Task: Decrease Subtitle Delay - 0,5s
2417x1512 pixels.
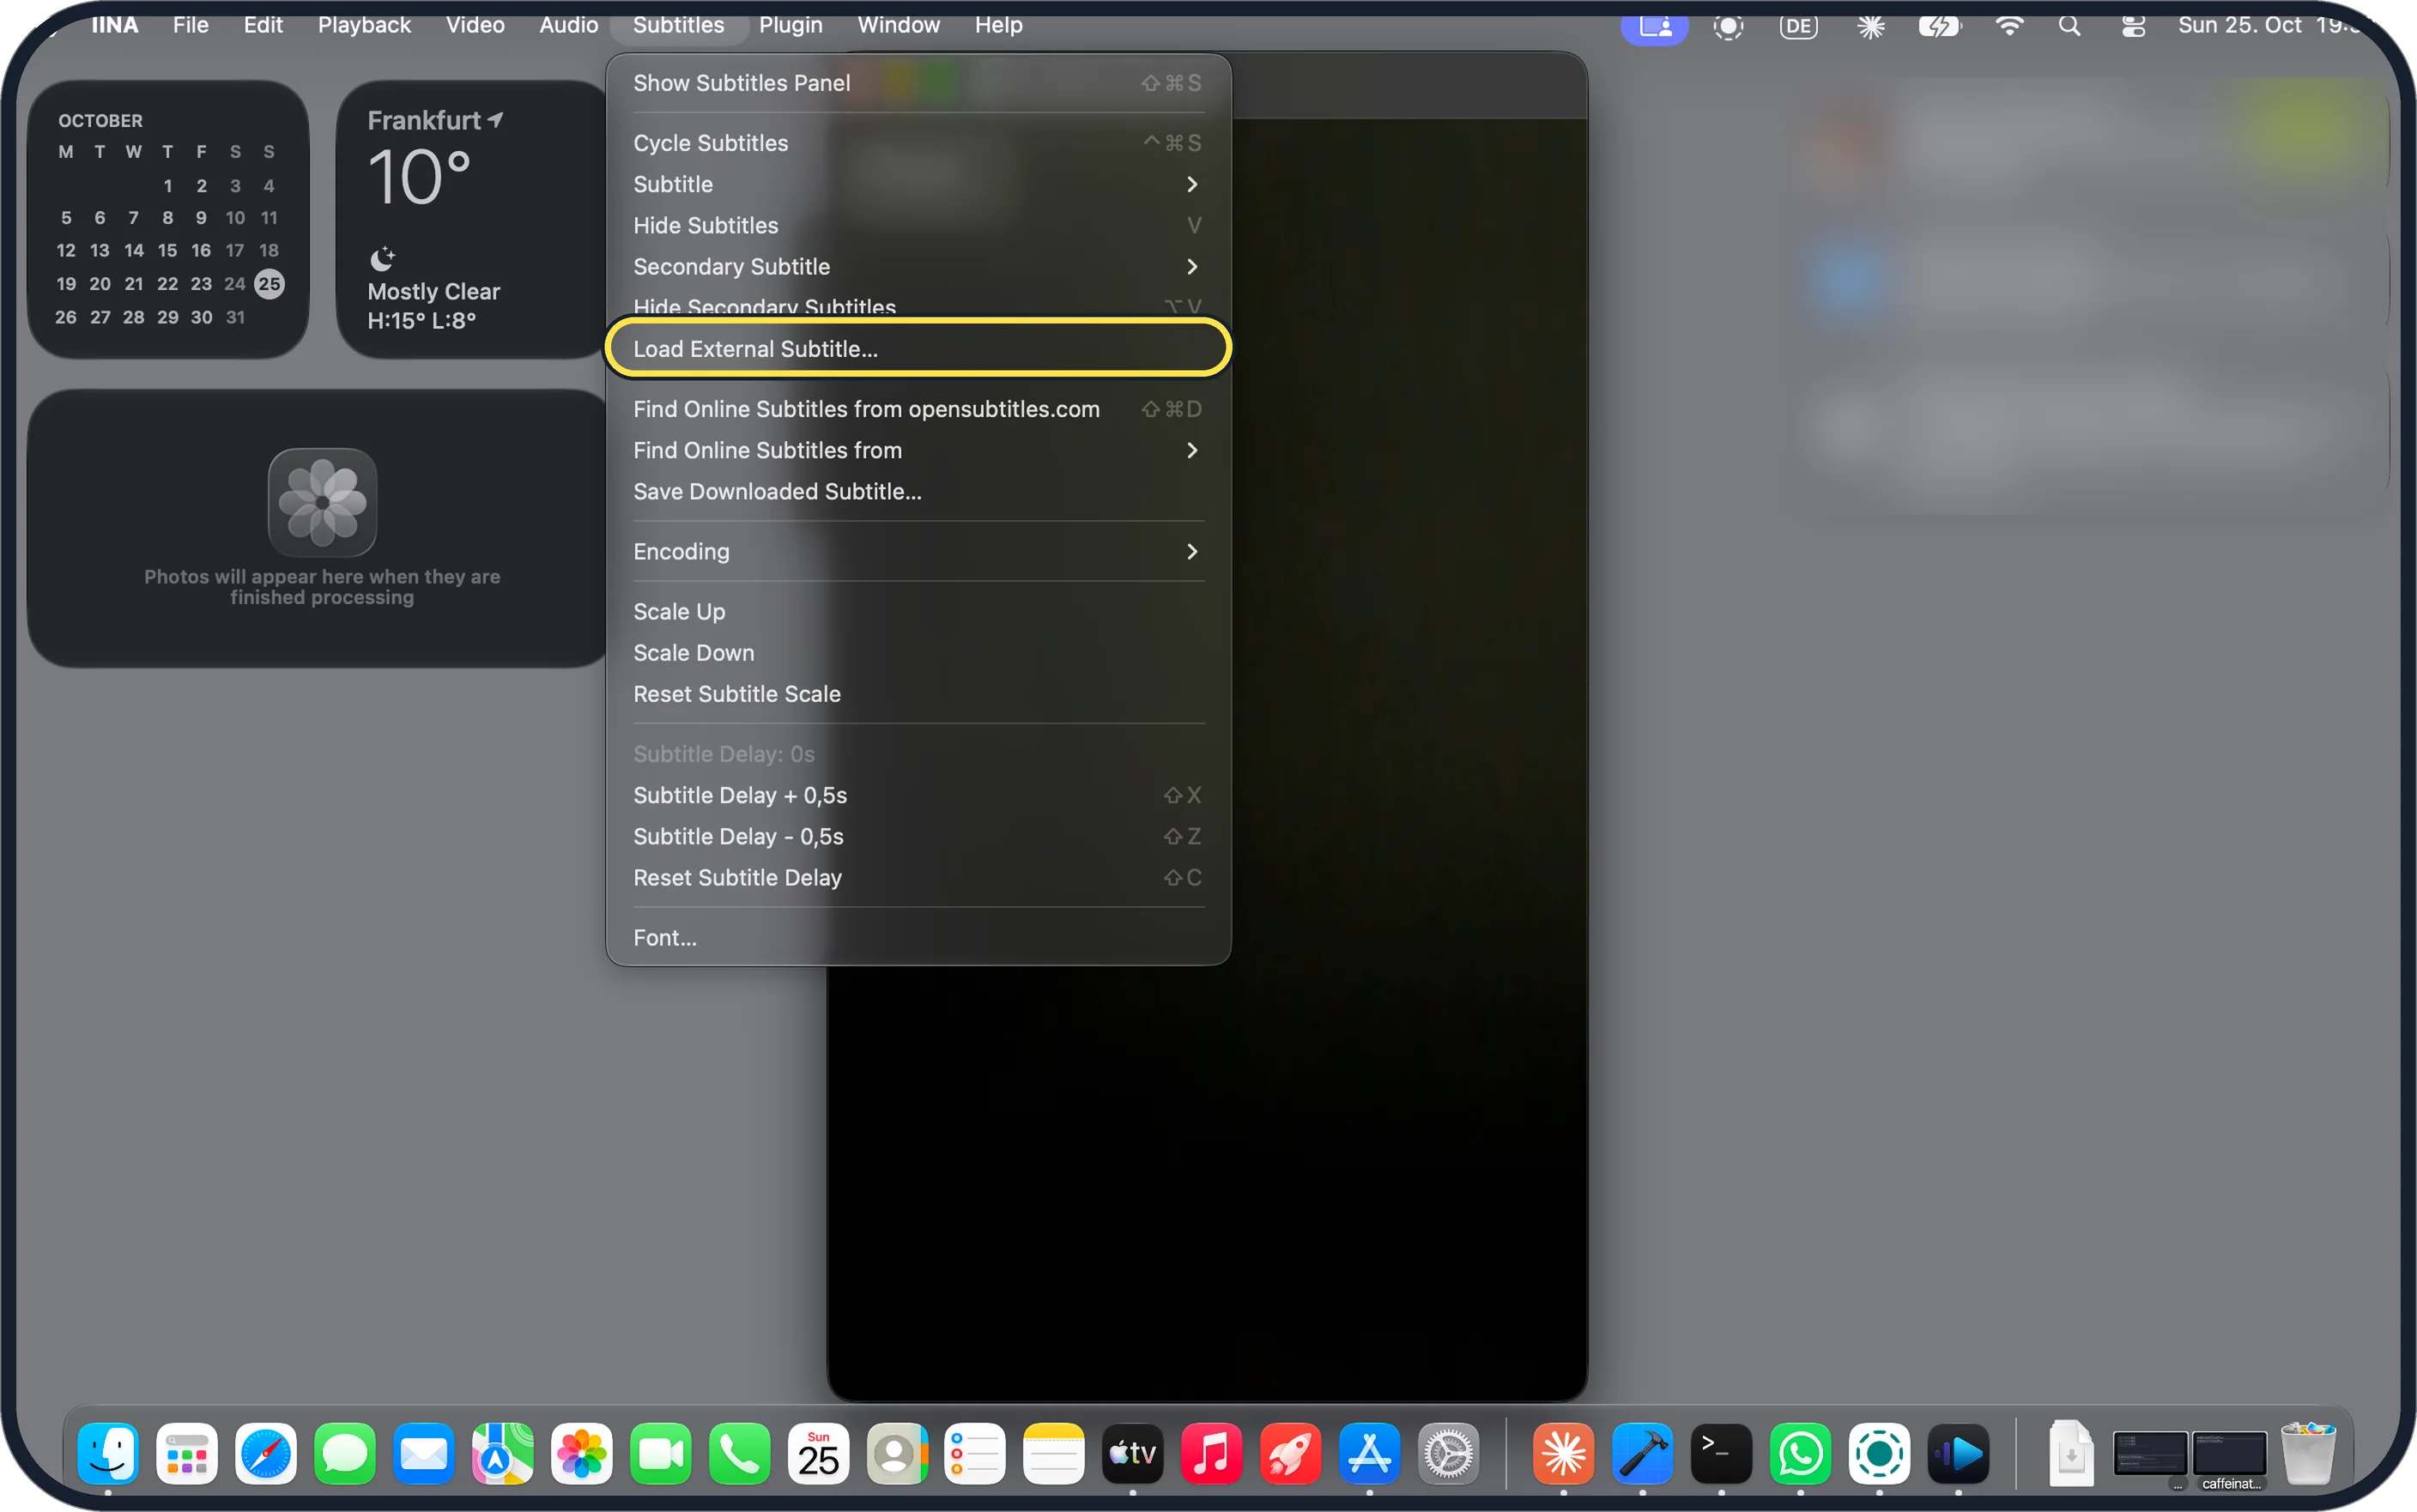Action: pyautogui.click(x=918, y=837)
